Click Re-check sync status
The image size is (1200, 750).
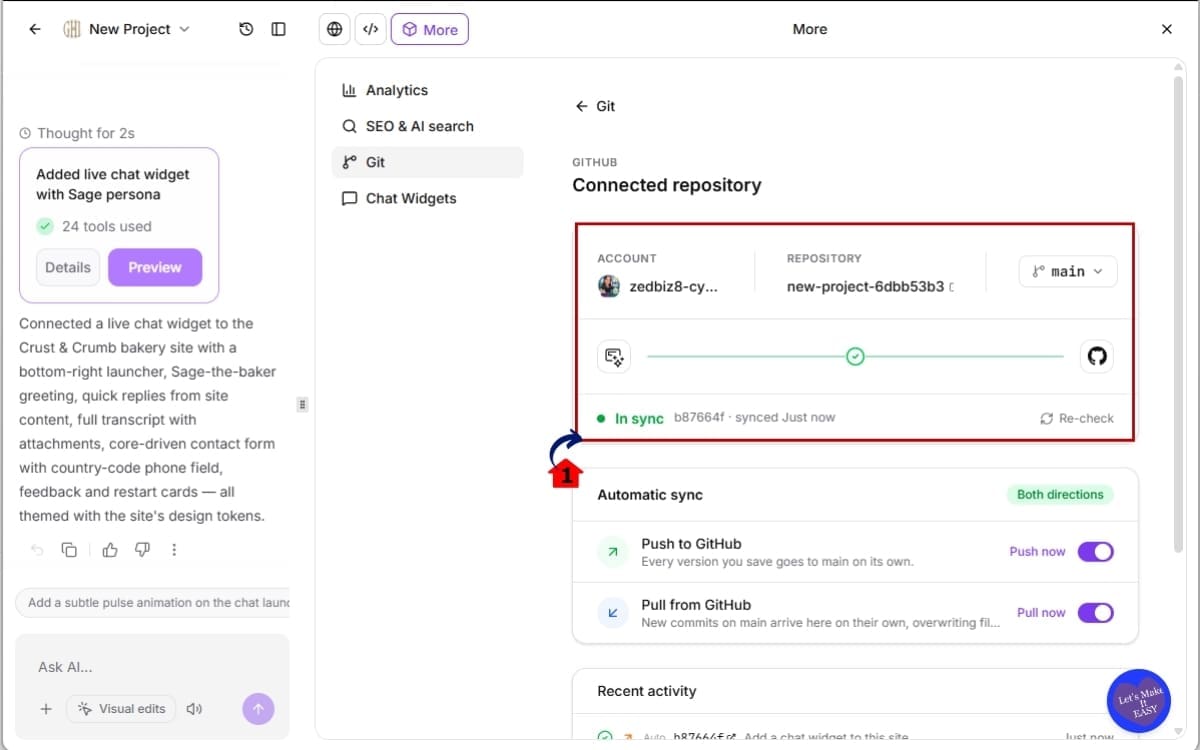[x=1077, y=418]
